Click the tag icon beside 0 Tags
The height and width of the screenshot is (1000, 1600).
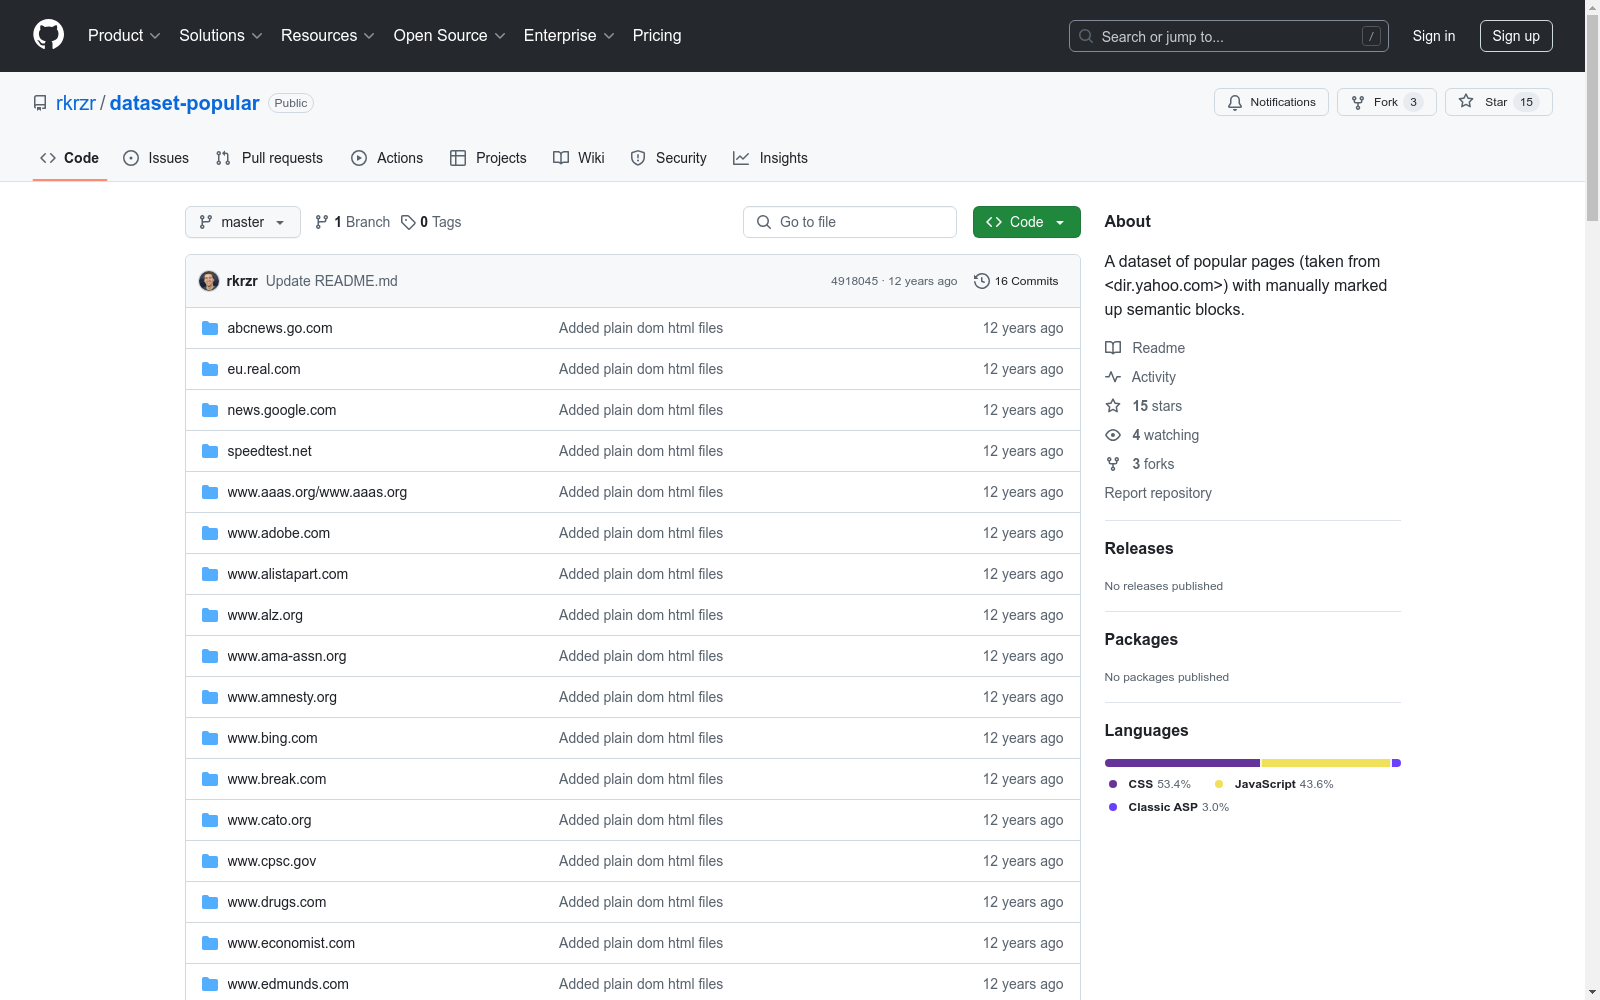pos(408,222)
